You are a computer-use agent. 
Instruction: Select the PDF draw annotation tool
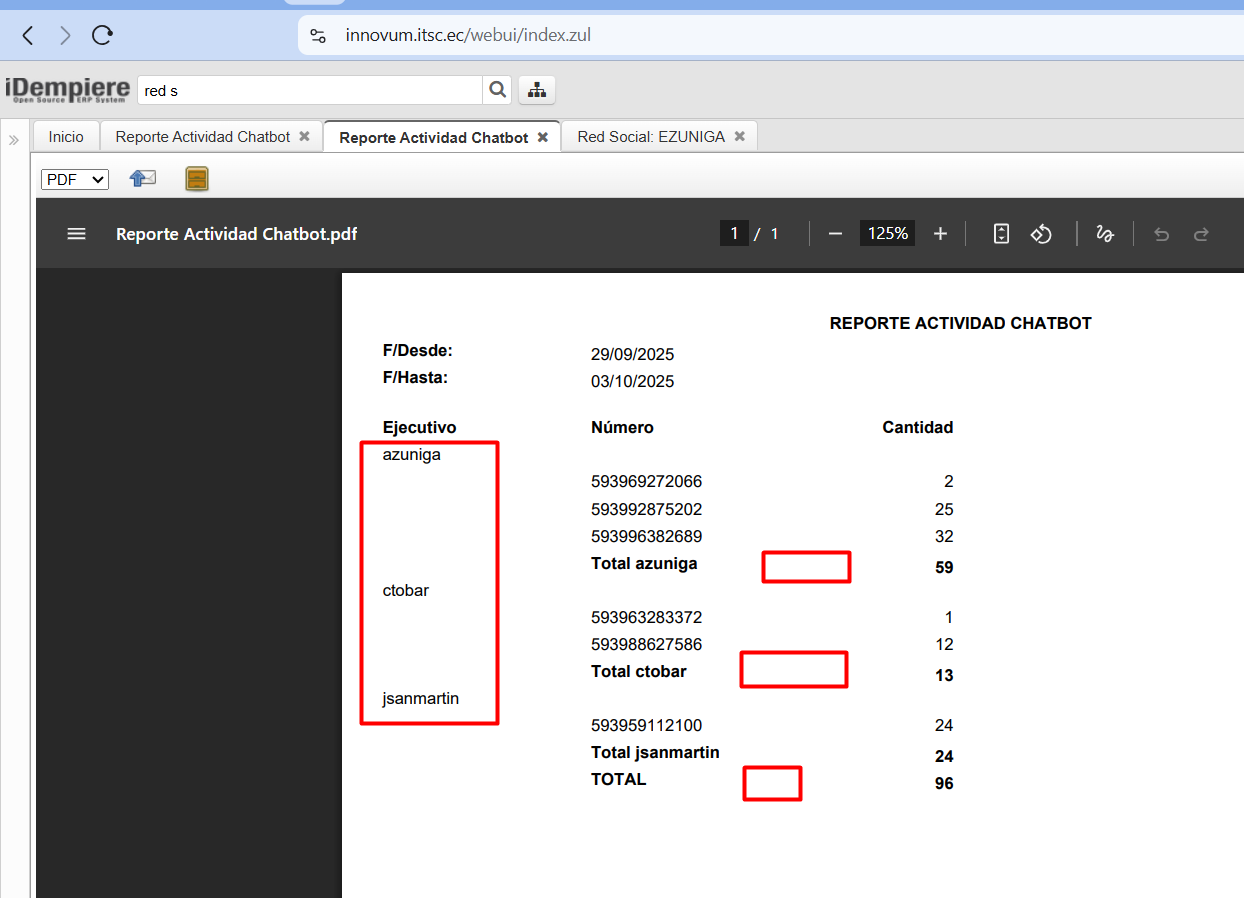1105,234
